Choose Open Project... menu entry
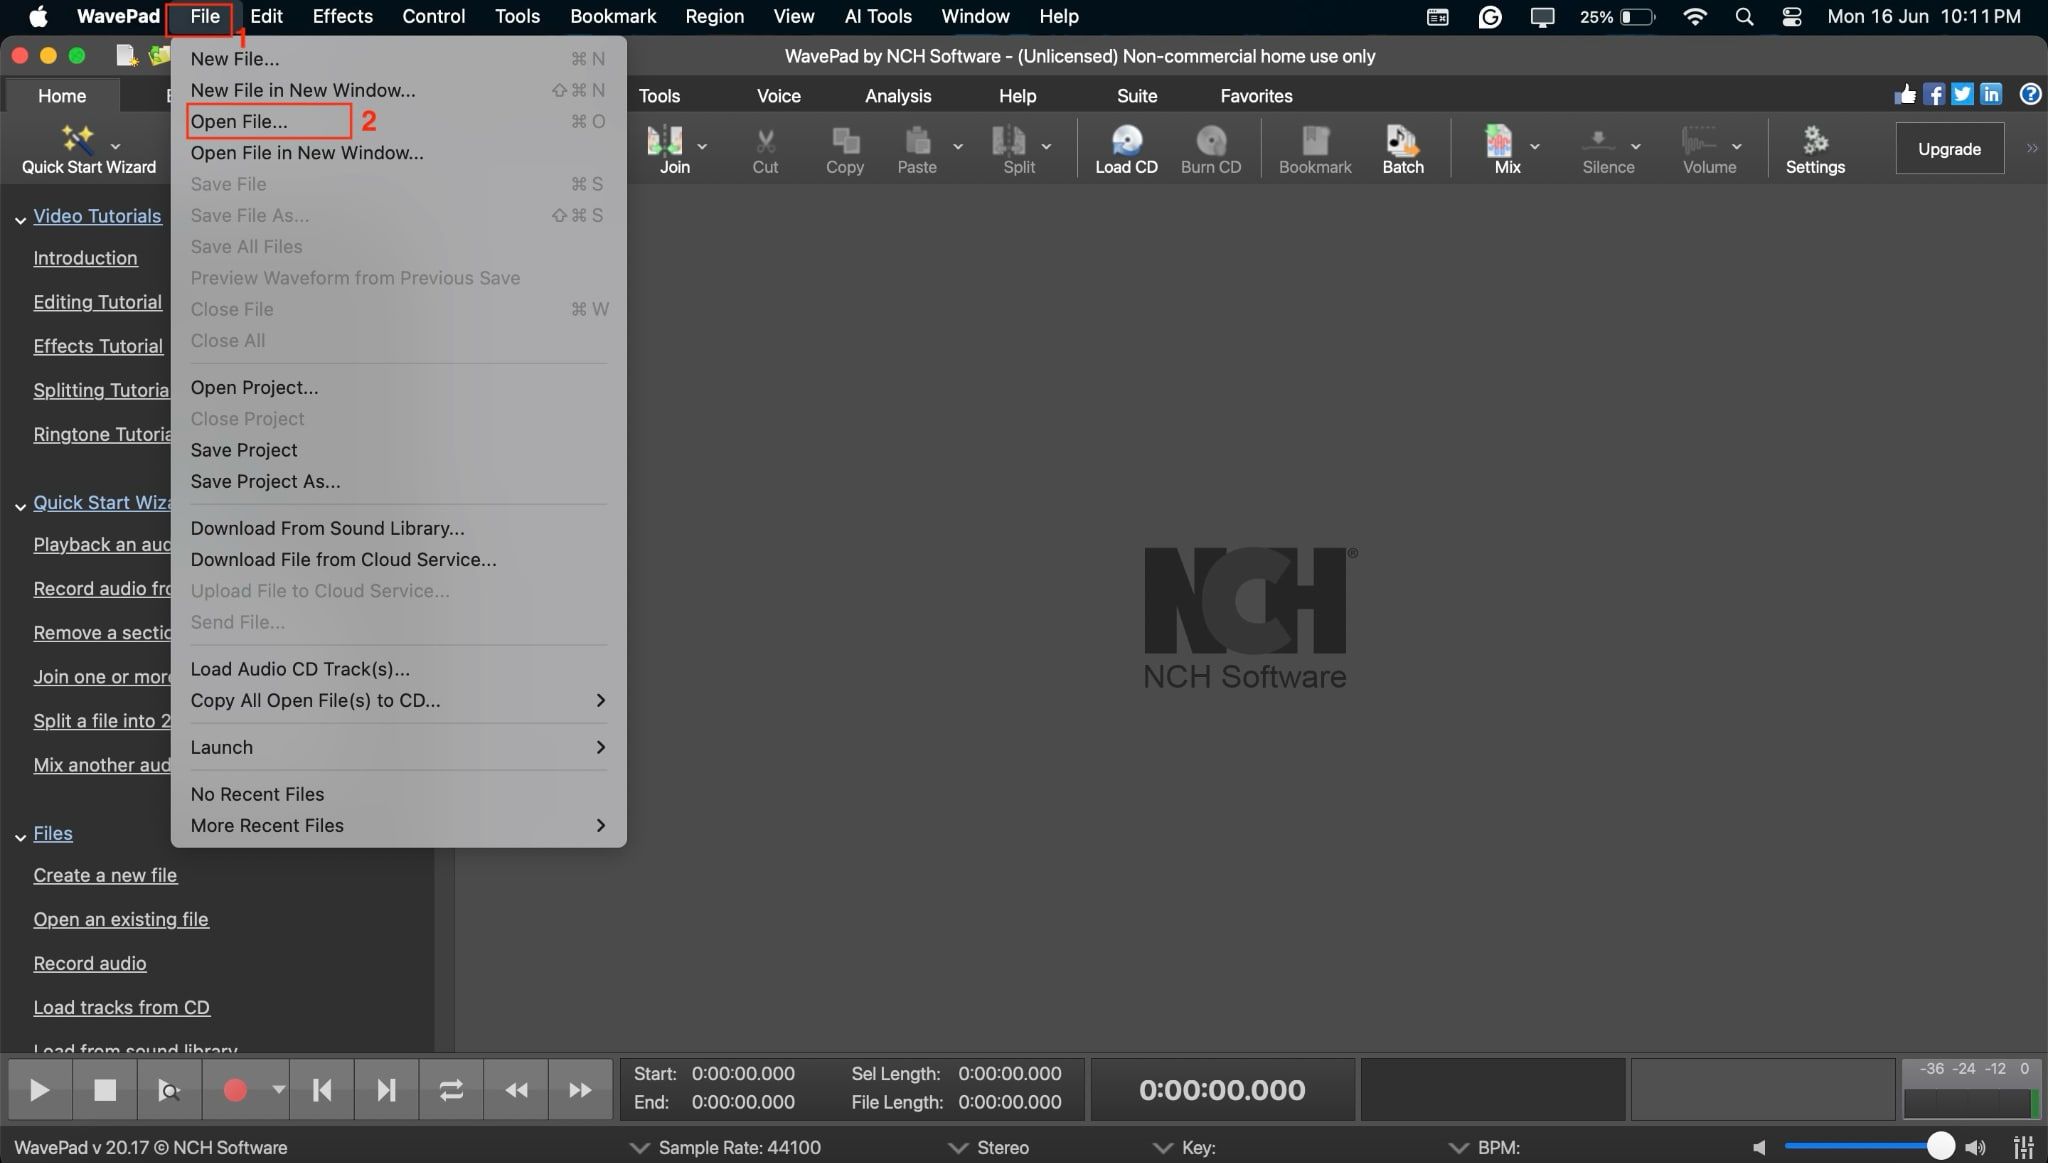Viewport: 2048px width, 1163px height. coord(398,387)
